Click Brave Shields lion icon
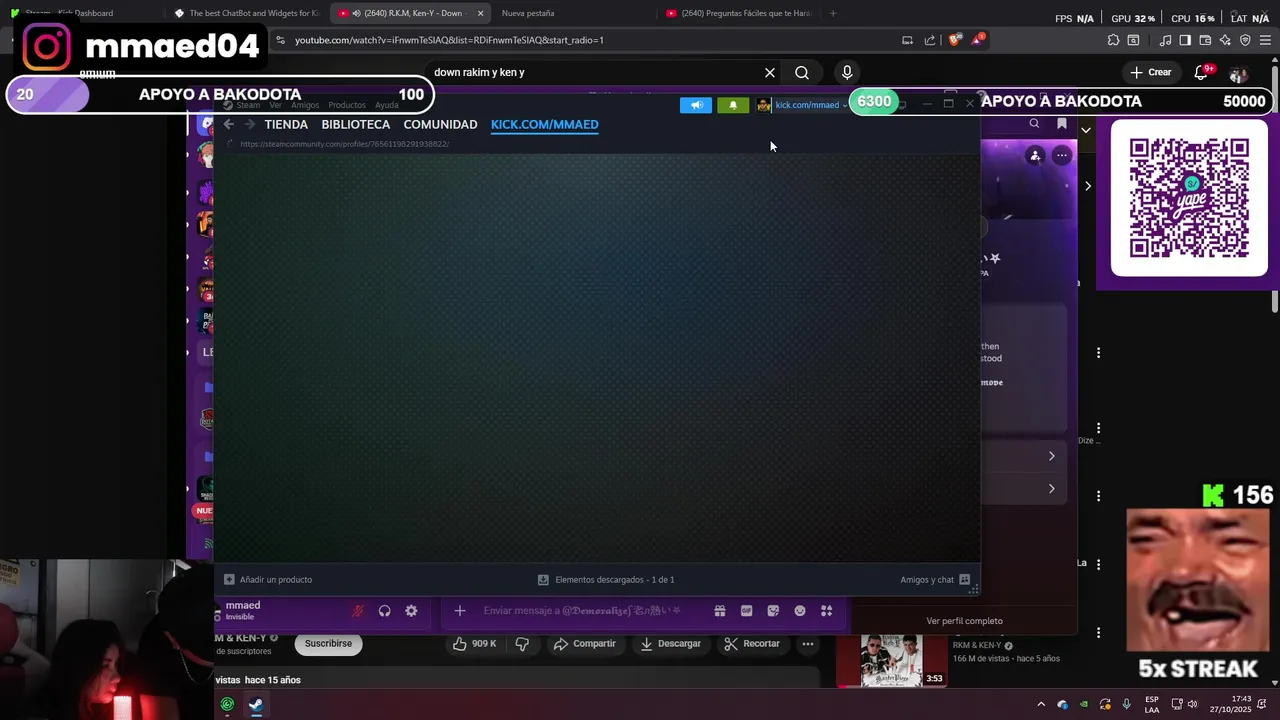 [955, 40]
